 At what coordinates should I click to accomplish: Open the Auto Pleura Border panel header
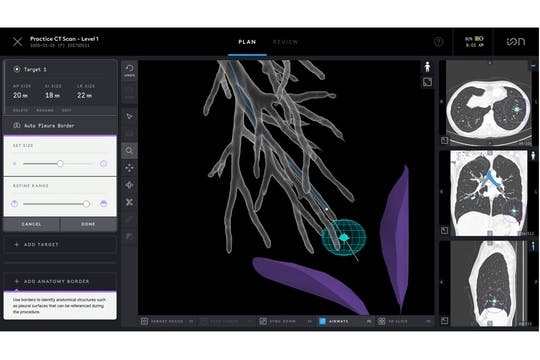point(60,126)
